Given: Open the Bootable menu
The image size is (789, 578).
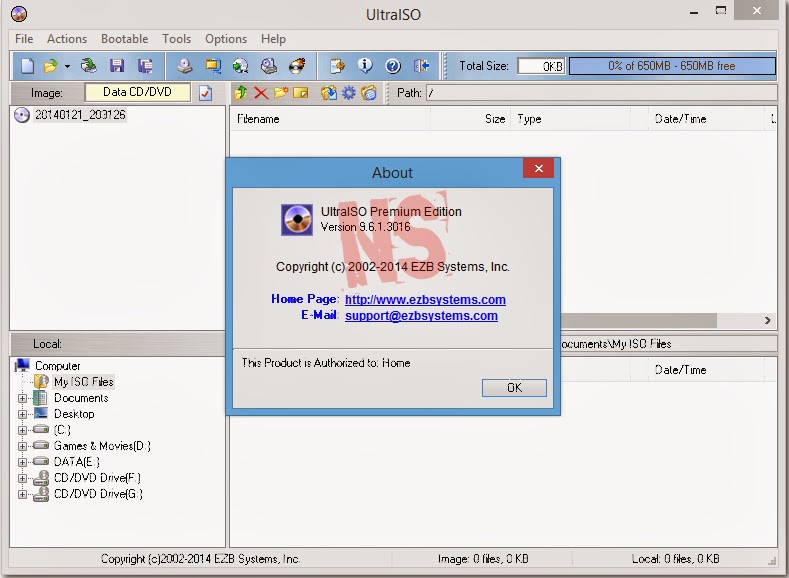Looking at the screenshot, I should tap(124, 39).
